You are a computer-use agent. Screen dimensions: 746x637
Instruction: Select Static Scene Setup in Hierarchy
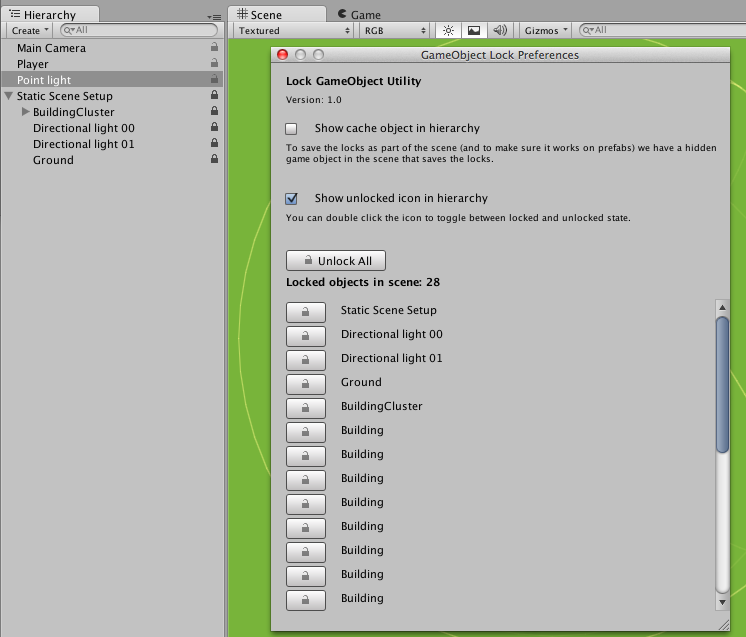[x=112, y=96]
